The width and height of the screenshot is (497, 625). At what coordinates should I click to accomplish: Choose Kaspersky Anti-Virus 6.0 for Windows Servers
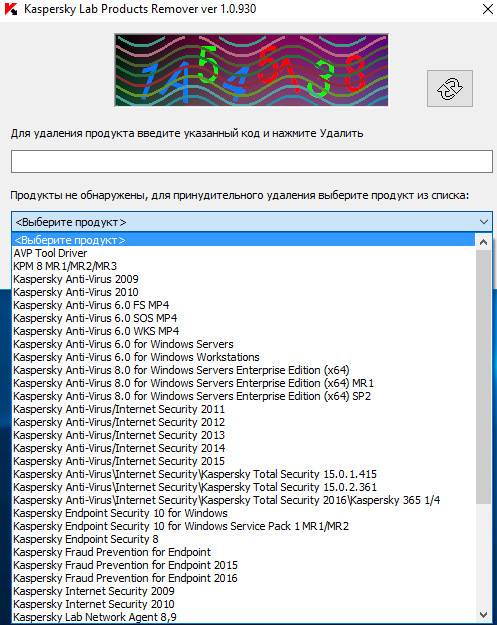point(244,344)
